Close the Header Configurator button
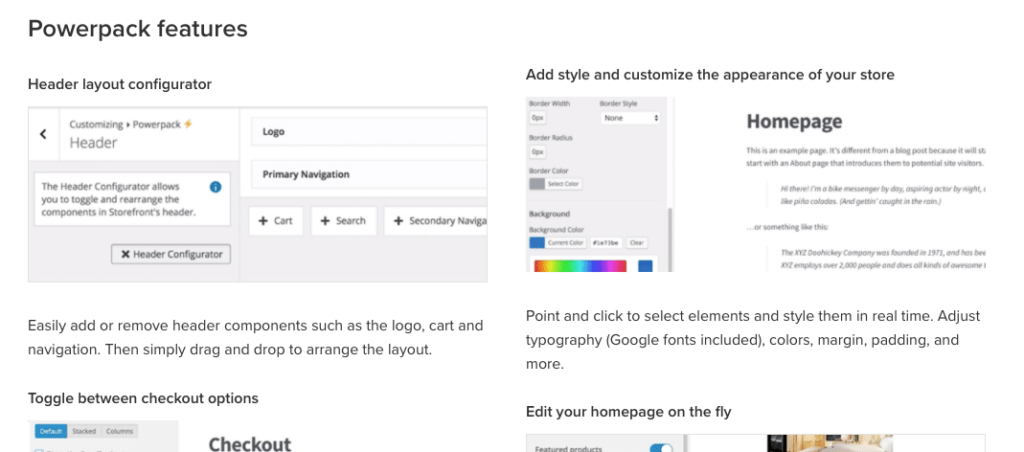Image resolution: width=1024 pixels, height=452 pixels. 171,254
